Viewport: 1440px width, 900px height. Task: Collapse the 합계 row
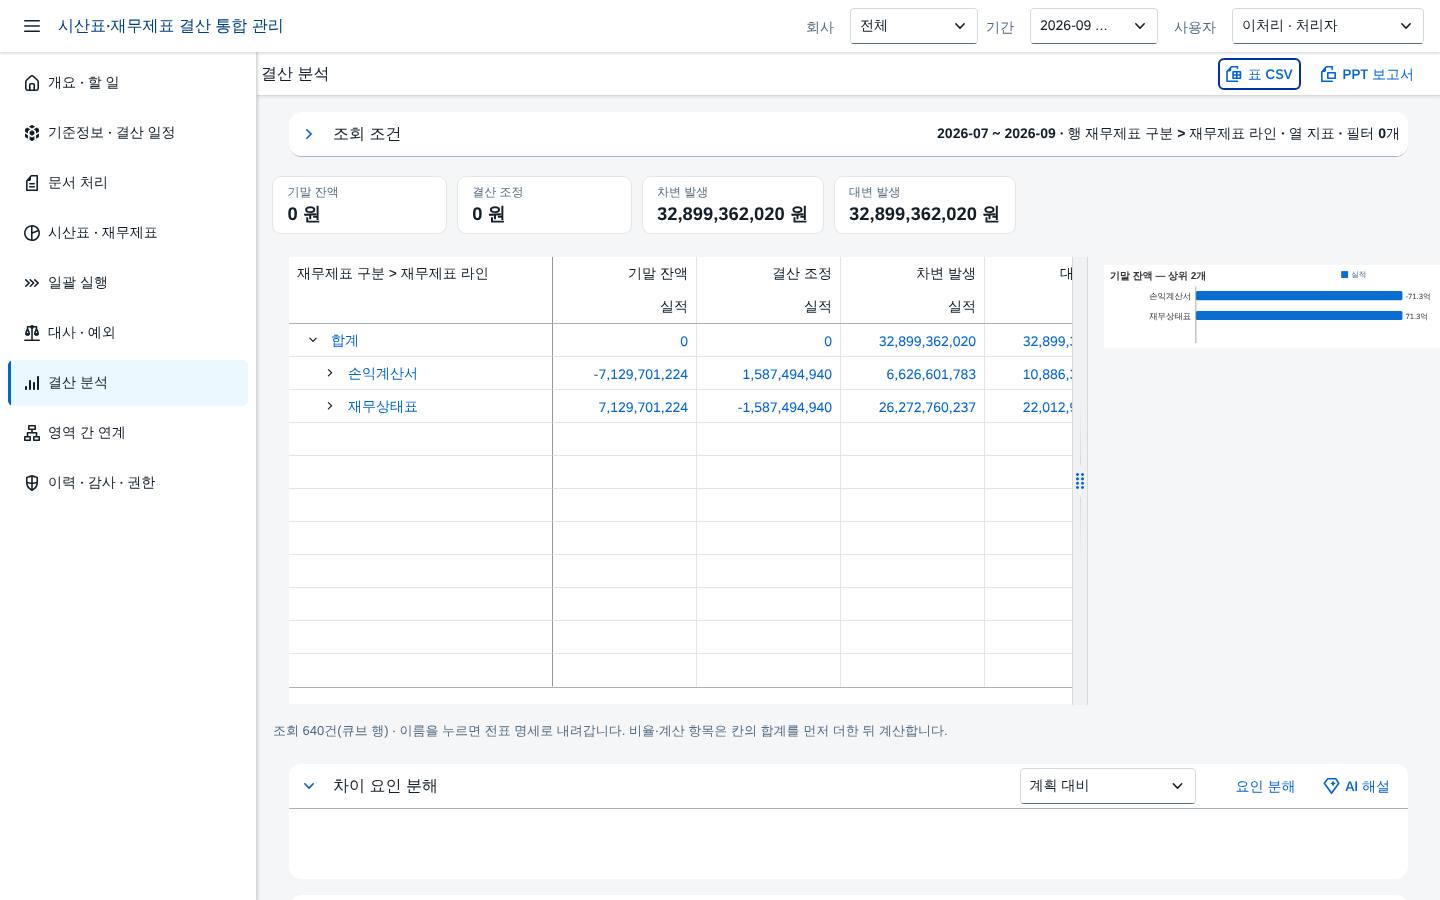[313, 340]
